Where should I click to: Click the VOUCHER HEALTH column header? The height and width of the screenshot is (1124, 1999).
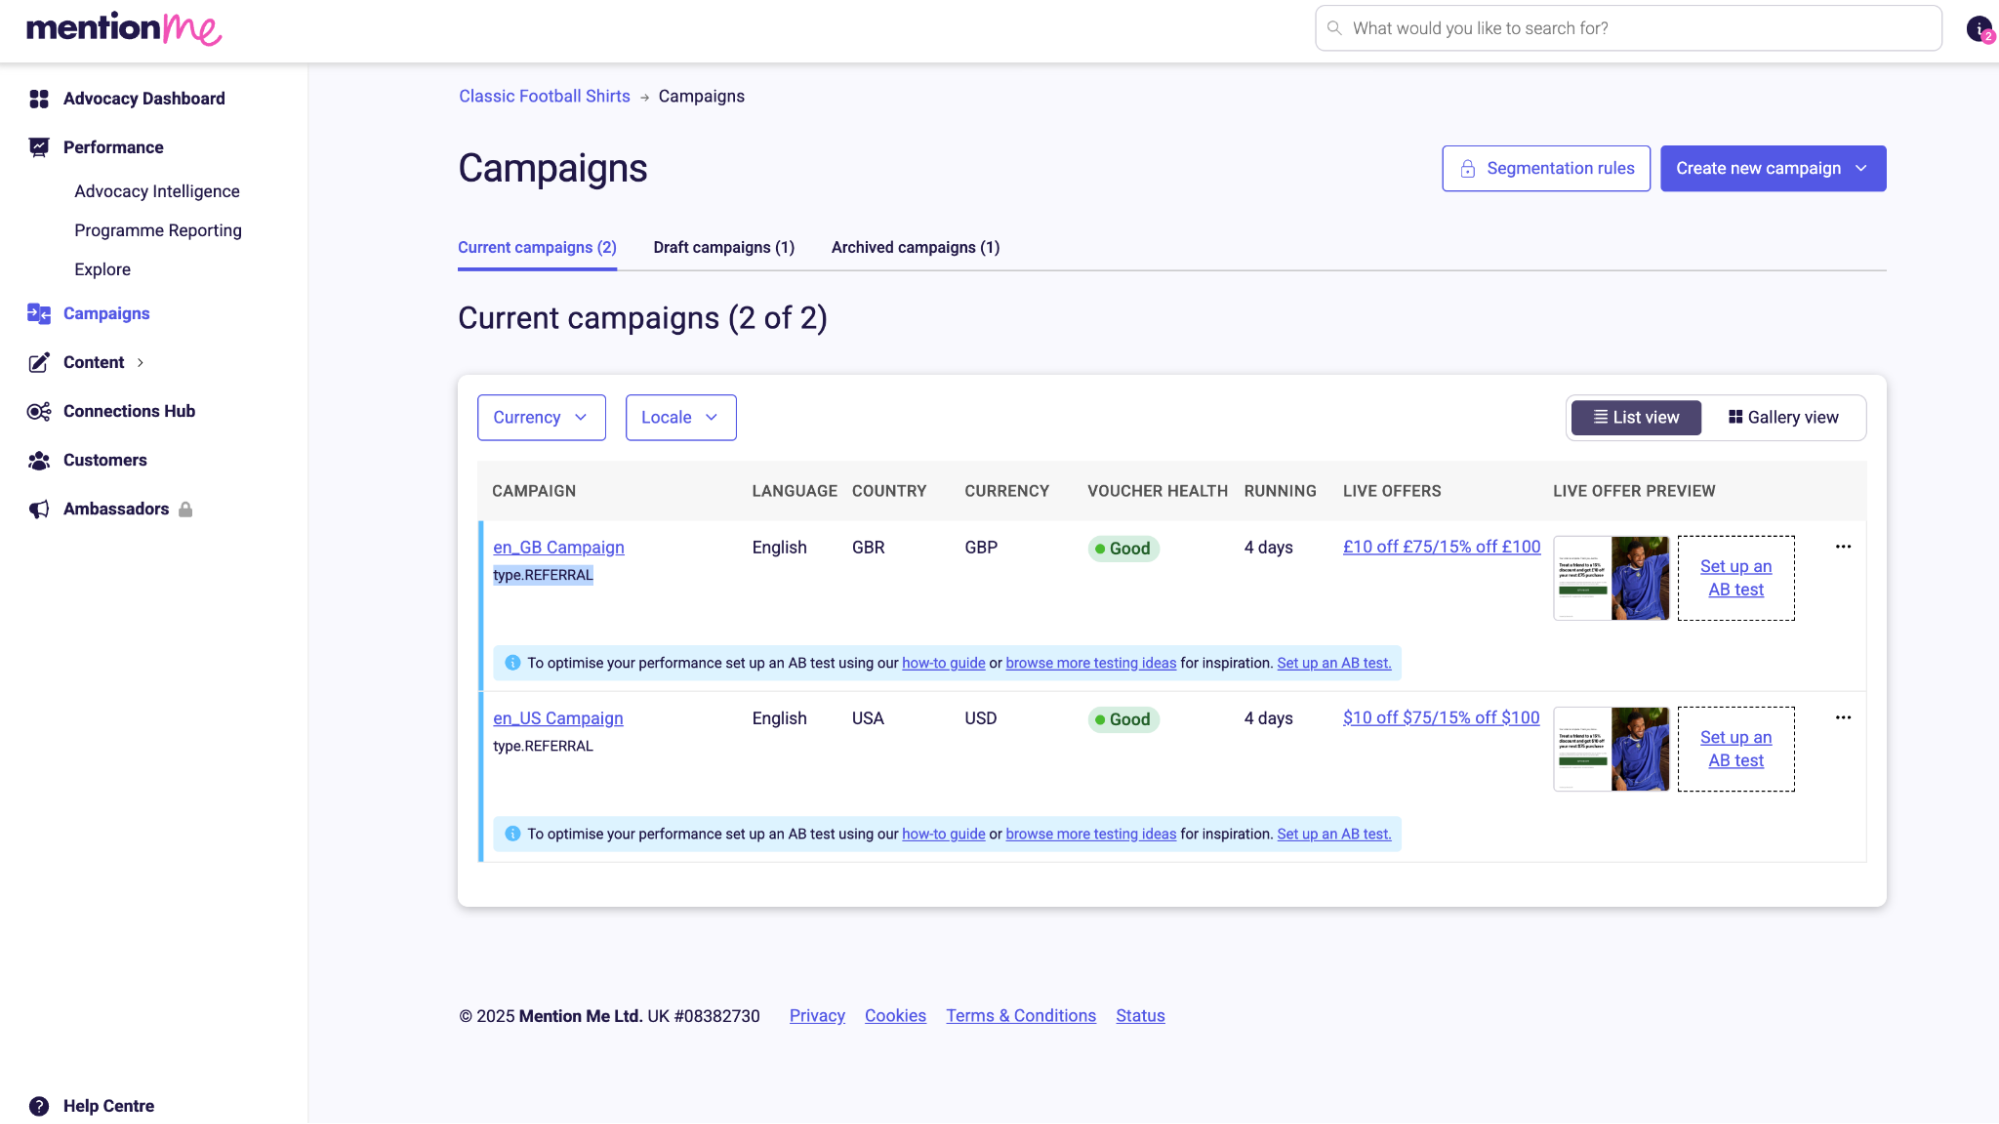[x=1157, y=491]
